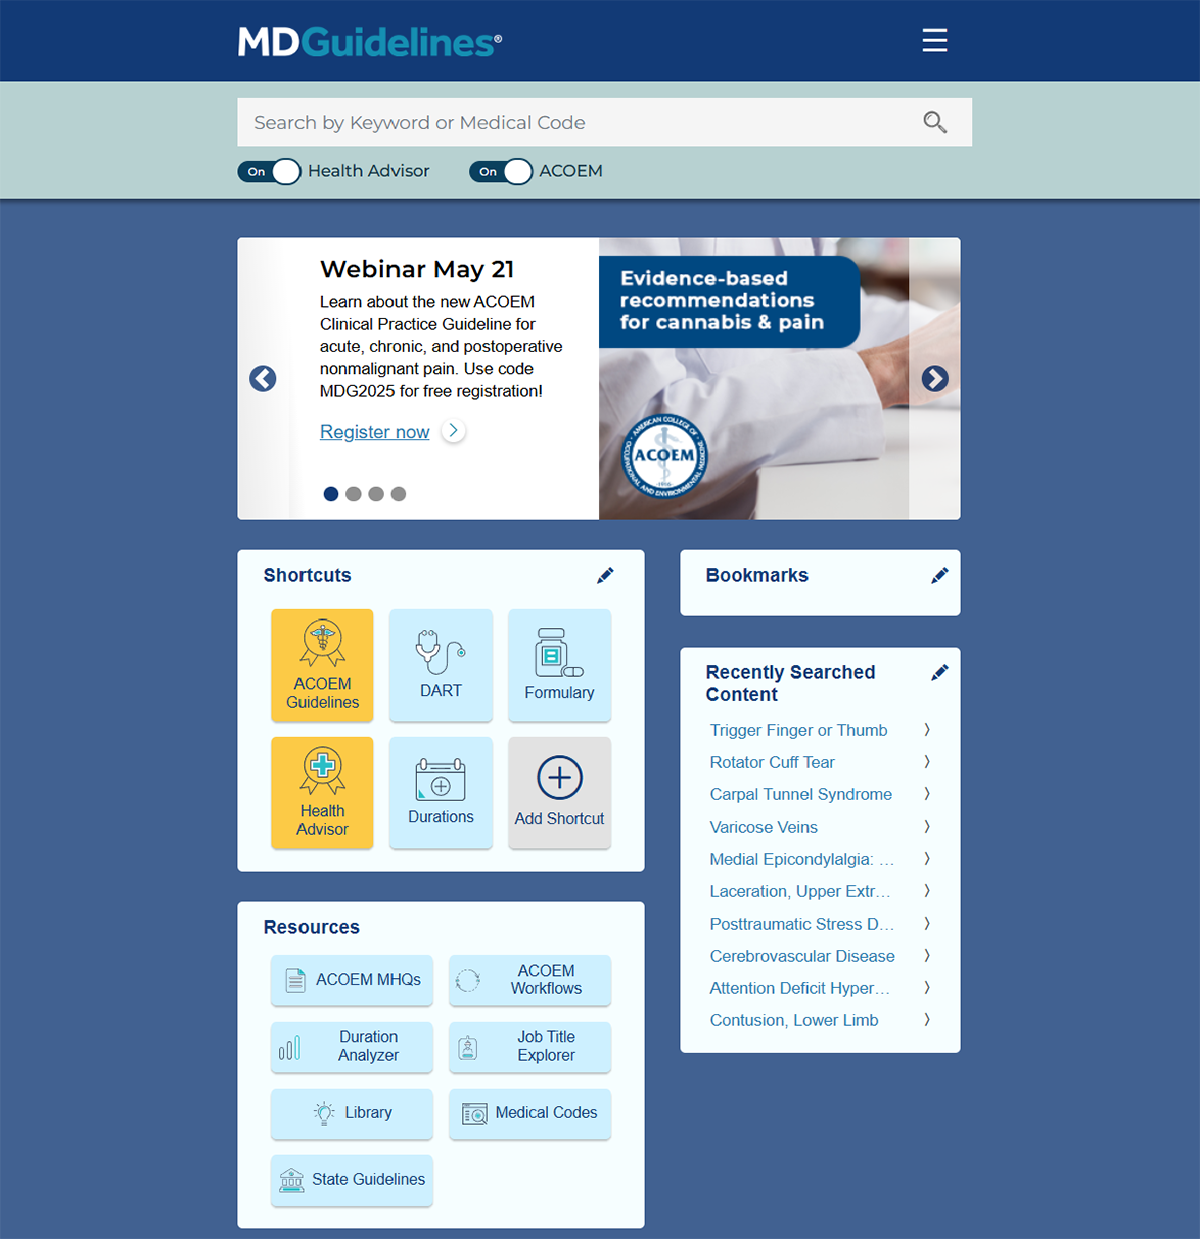Open the Formulary shortcut
This screenshot has height=1239, width=1200.
tap(559, 665)
